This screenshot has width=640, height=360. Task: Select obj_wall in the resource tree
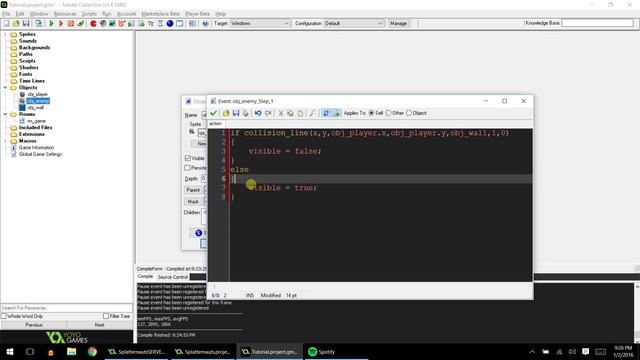[x=36, y=108]
